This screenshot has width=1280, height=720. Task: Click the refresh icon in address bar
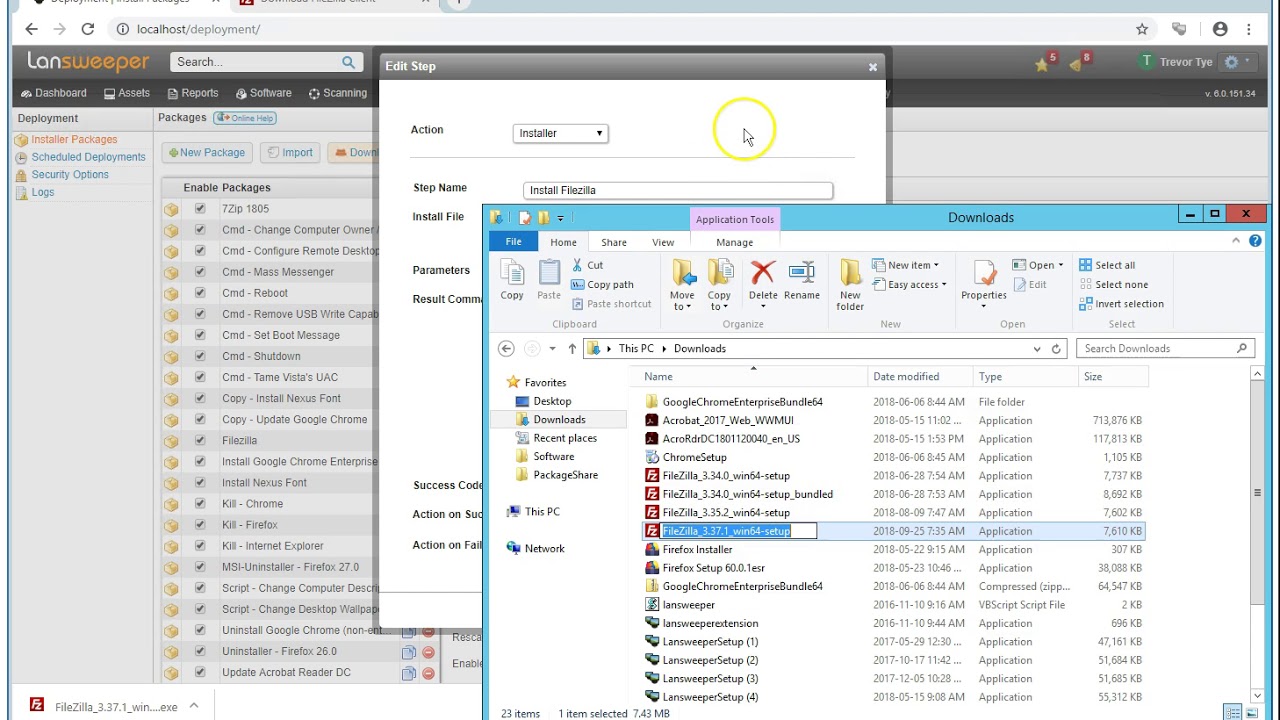pyautogui.click(x=1056, y=349)
